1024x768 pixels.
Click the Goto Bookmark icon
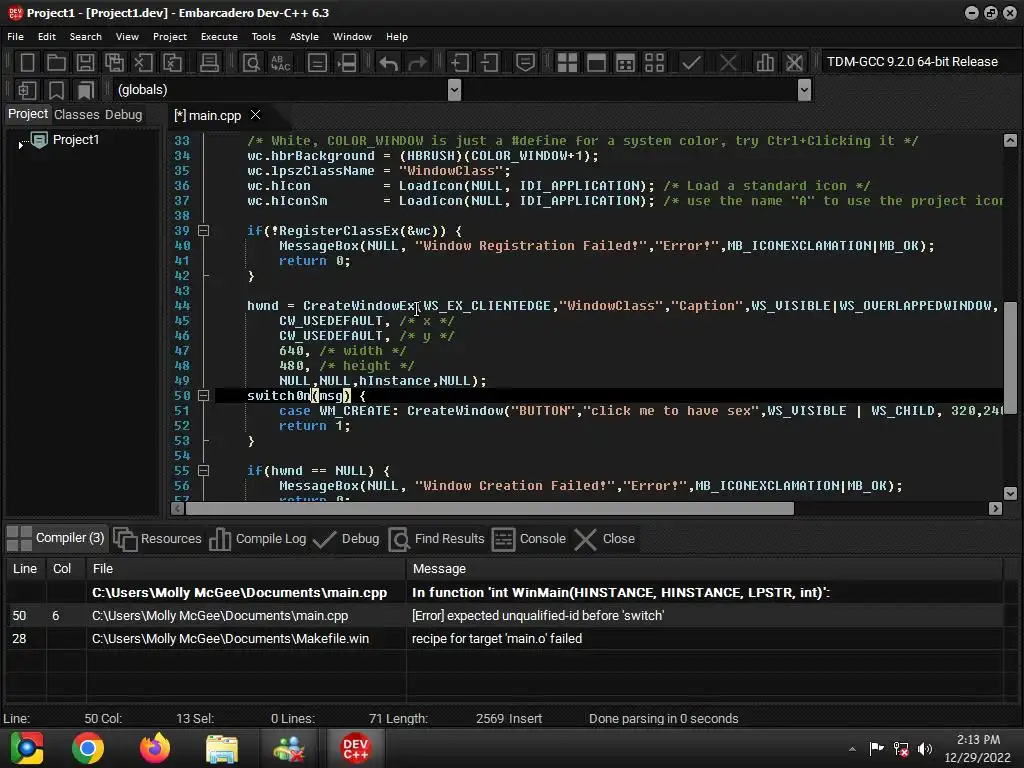pyautogui.click(x=85, y=90)
